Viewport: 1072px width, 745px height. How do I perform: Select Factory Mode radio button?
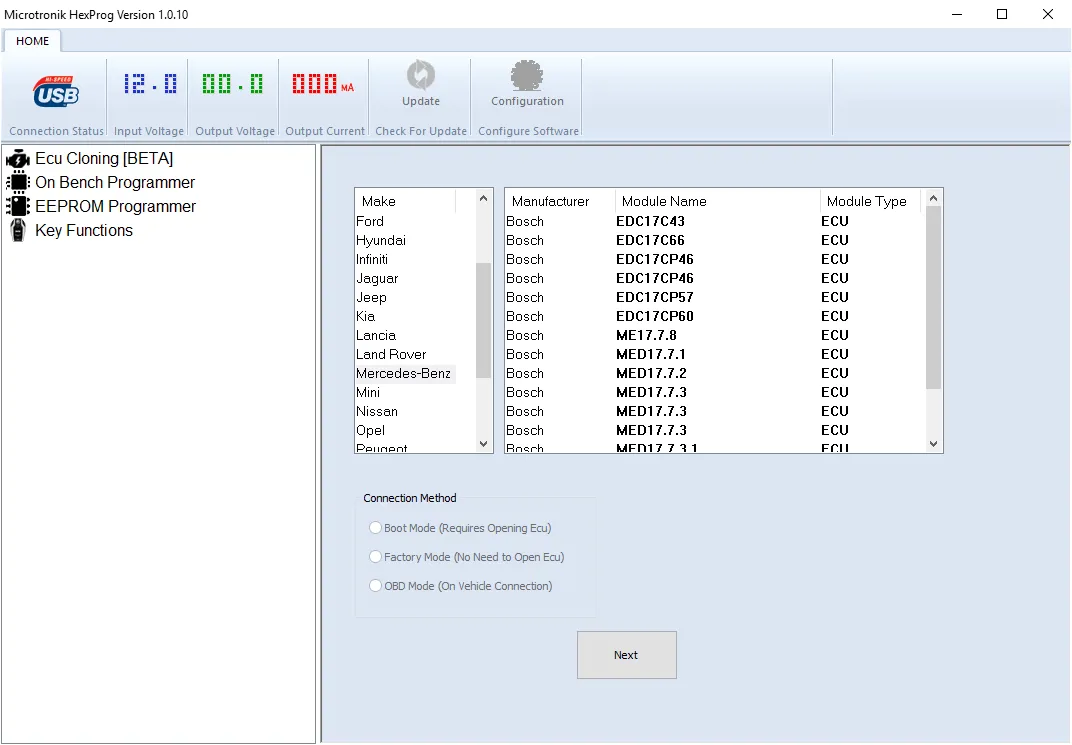point(375,556)
